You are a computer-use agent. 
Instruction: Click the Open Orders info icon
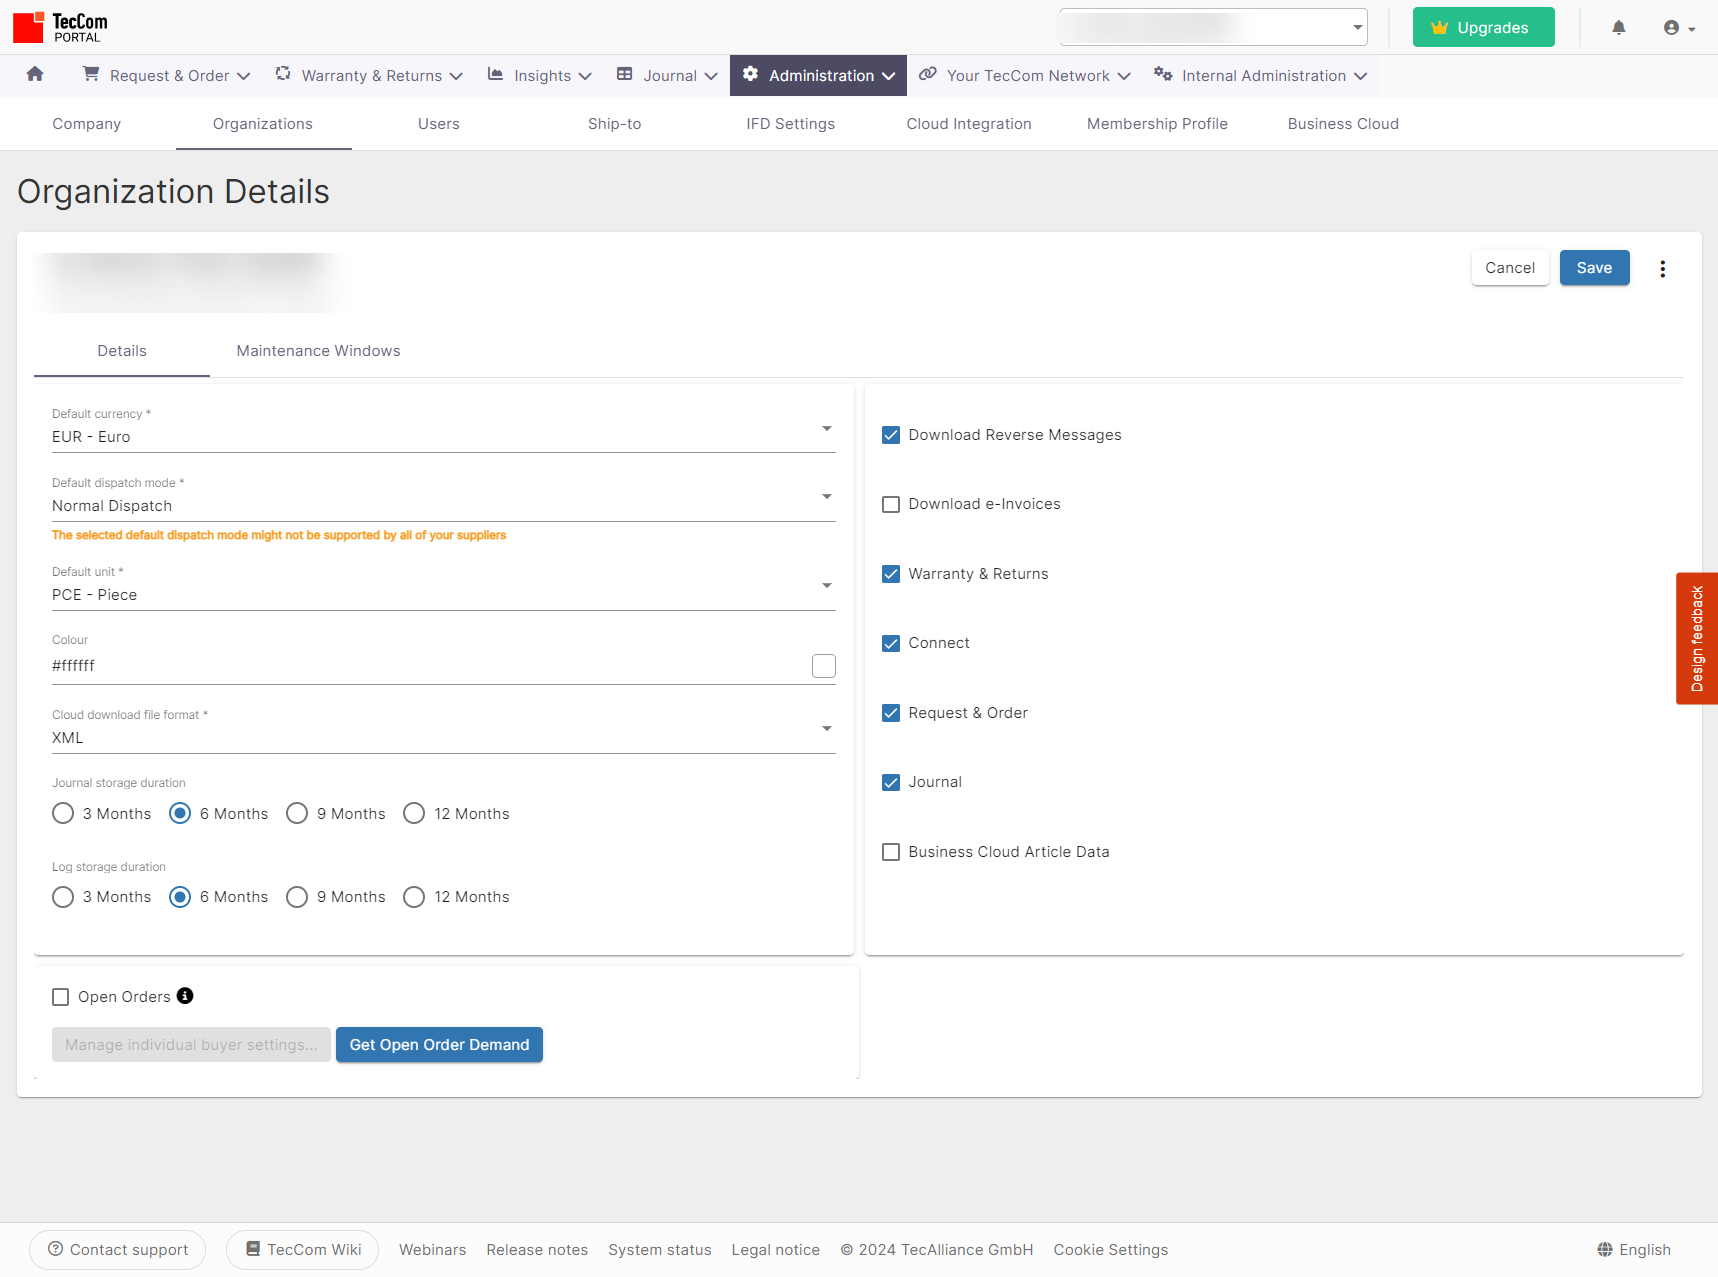pyautogui.click(x=185, y=996)
